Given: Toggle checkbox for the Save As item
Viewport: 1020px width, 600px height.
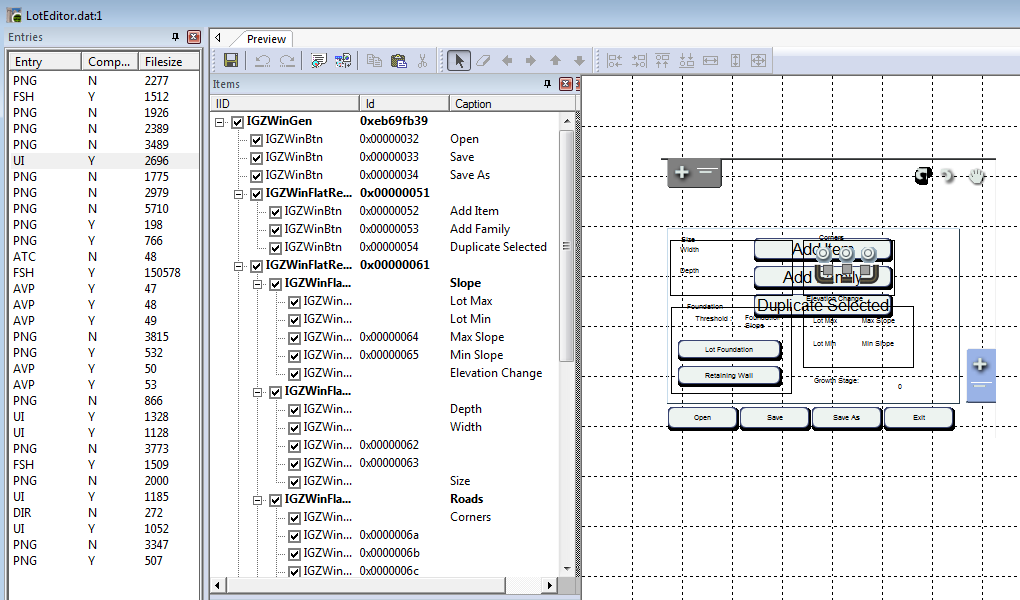Looking at the screenshot, I should click(x=256, y=176).
